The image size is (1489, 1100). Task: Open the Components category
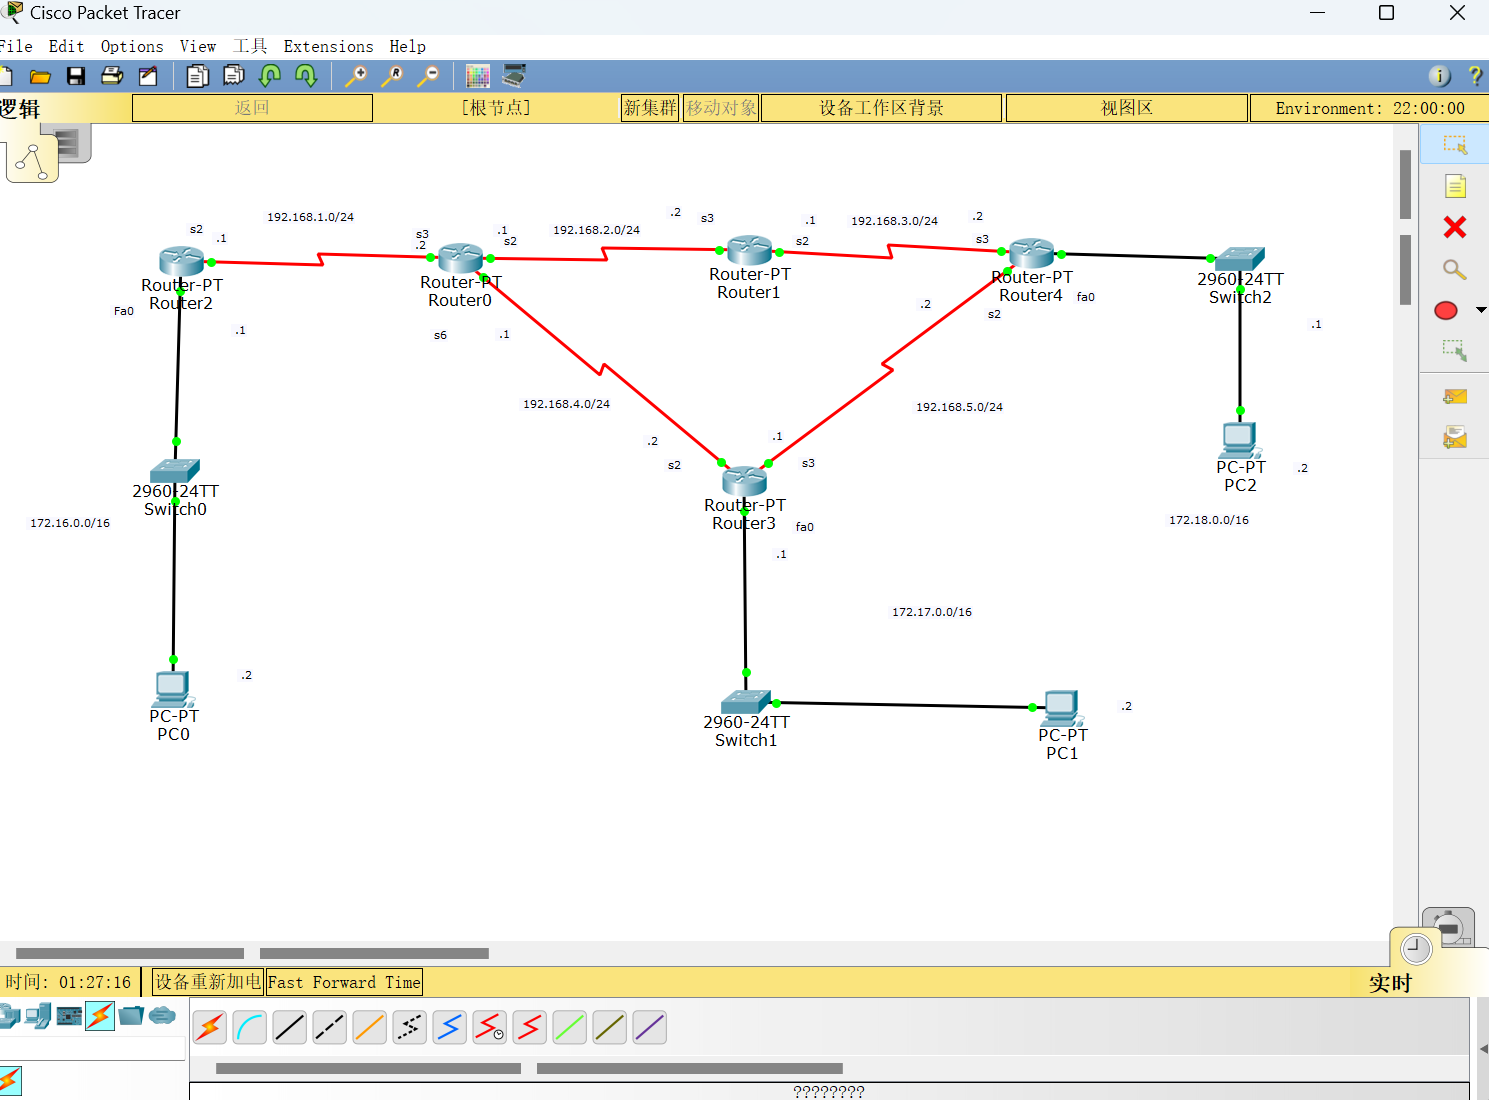(69, 1016)
